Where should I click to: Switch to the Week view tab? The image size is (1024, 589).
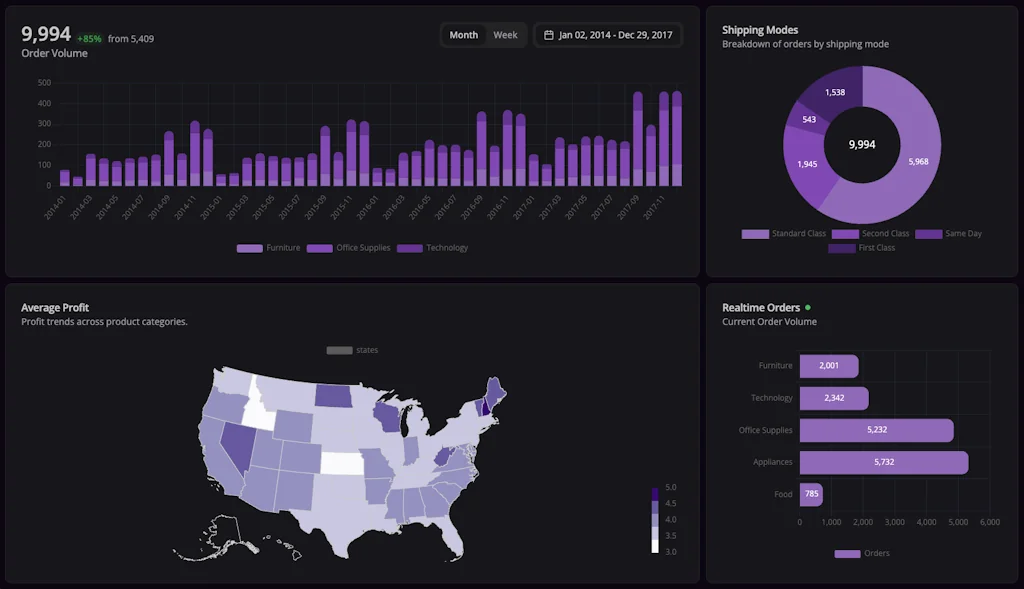[x=506, y=35]
